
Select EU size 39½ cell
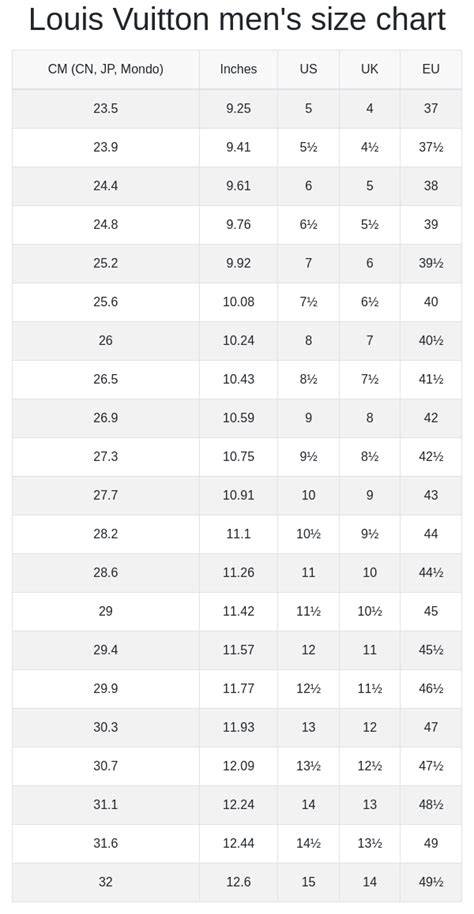click(431, 263)
